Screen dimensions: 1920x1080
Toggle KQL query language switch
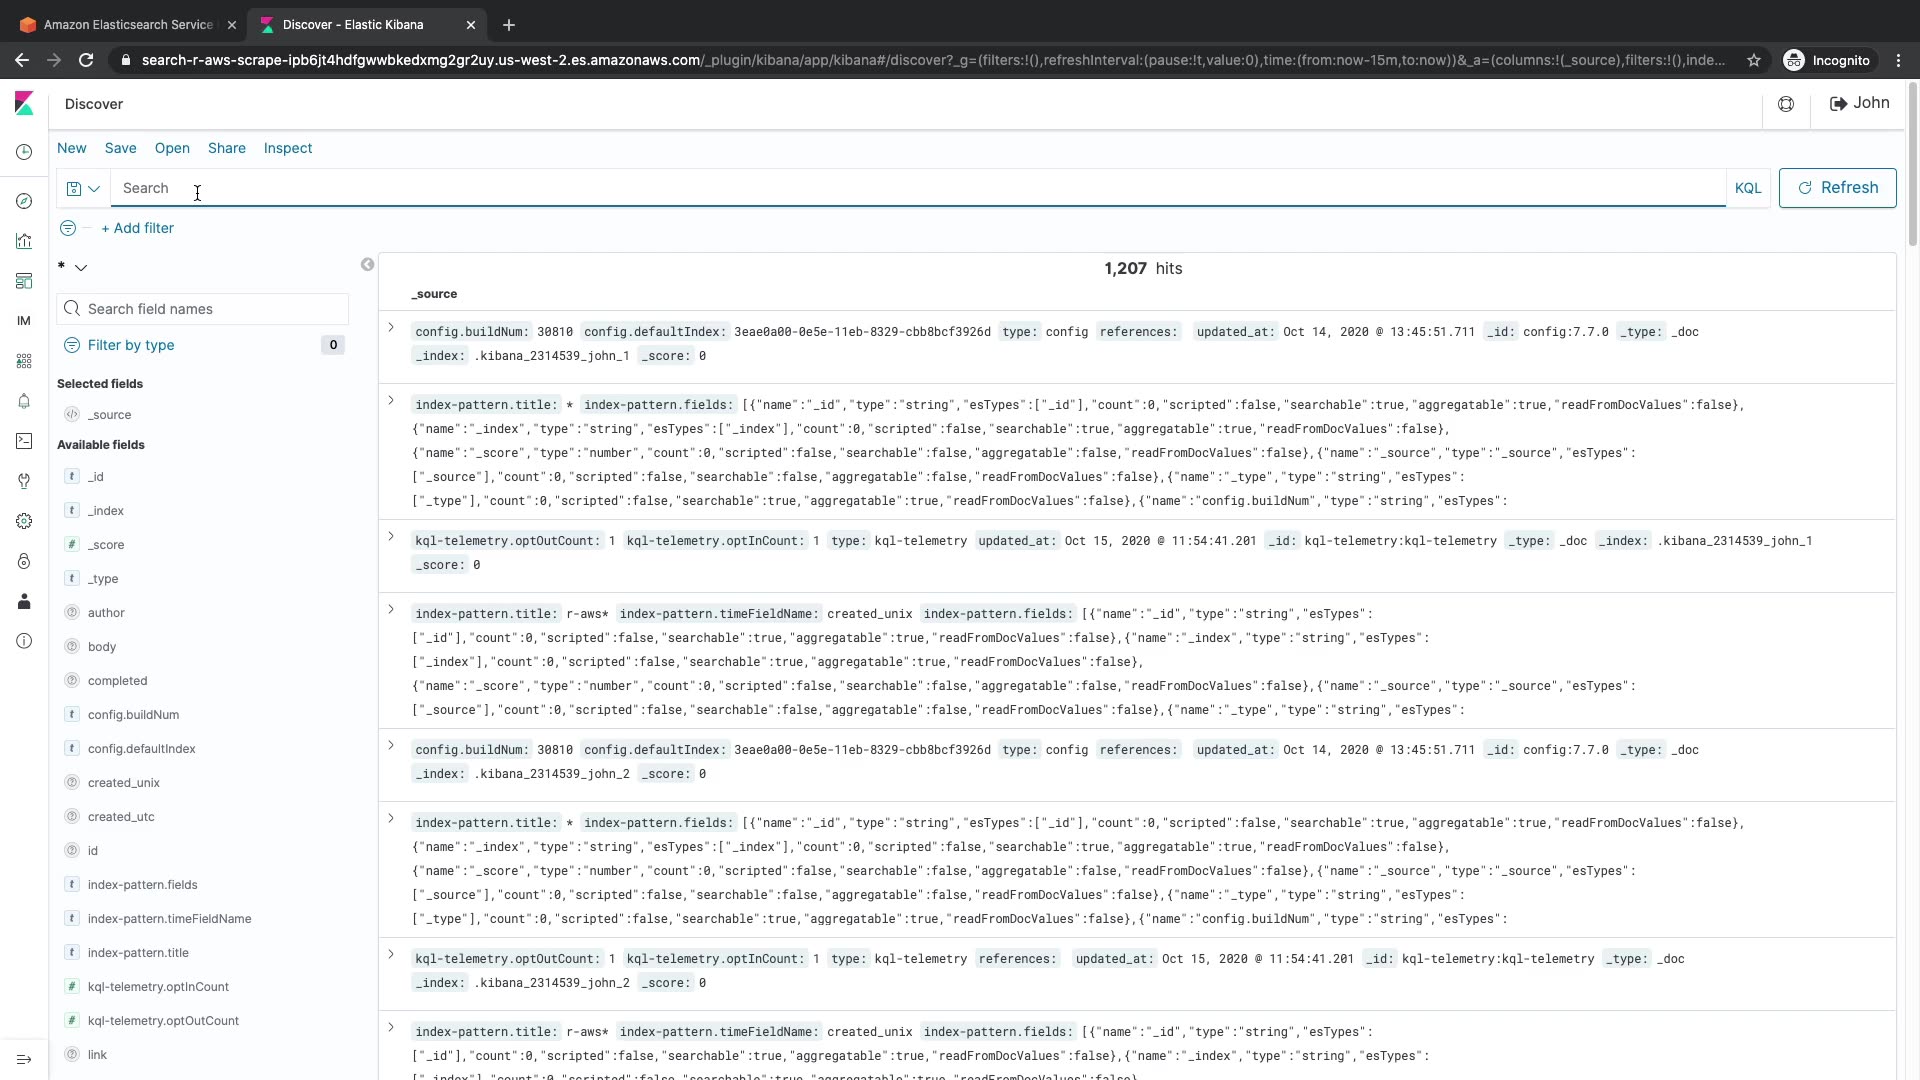tap(1747, 188)
